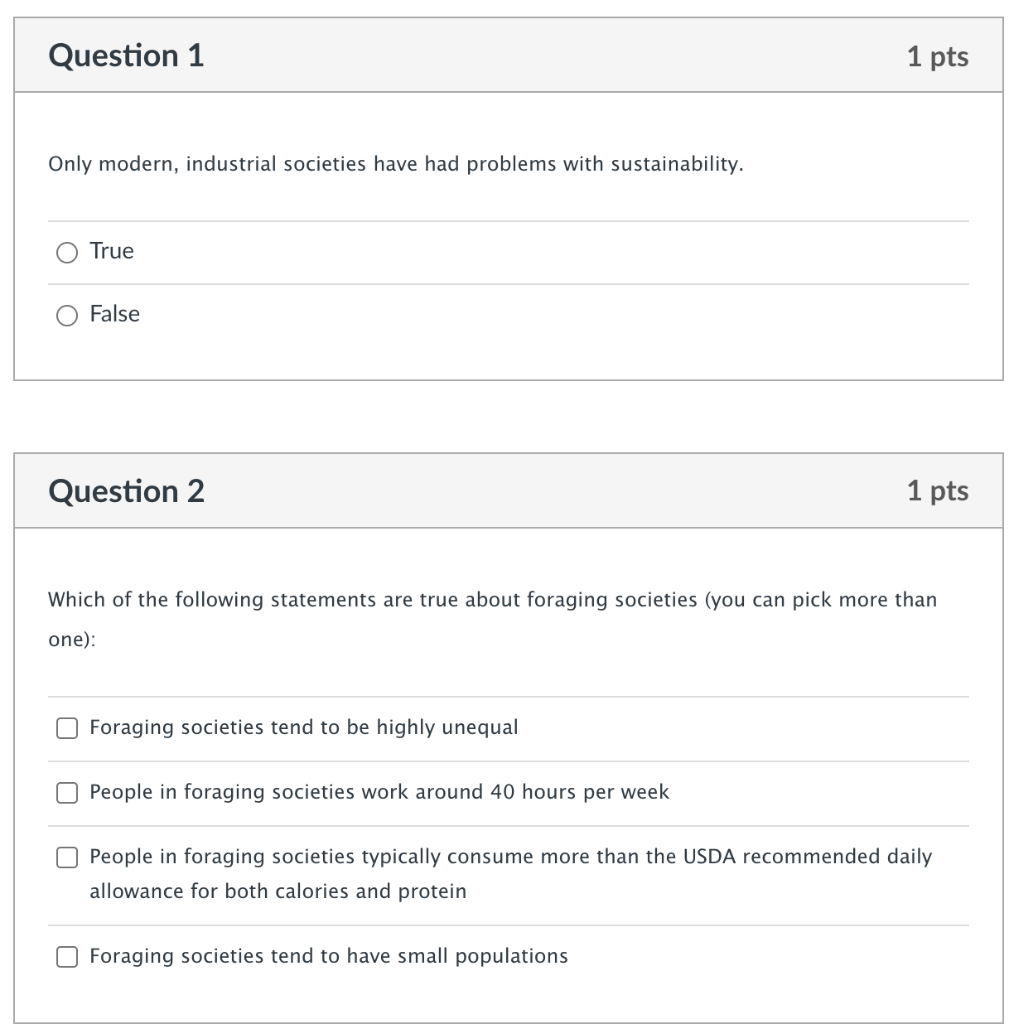Click the 'allowance for both calories and protein' line

(x=278, y=891)
